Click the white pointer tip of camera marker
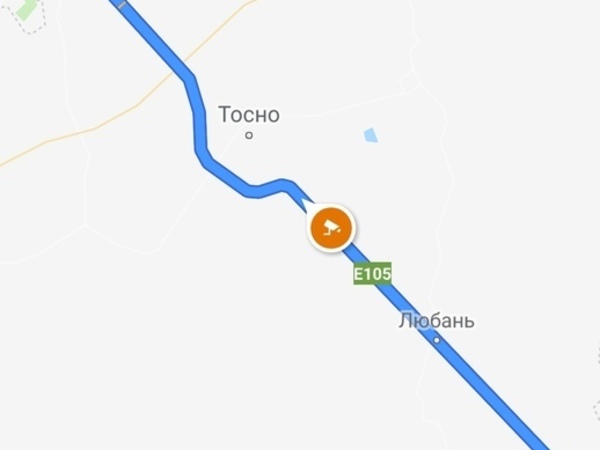The width and height of the screenshot is (600, 450). [x=305, y=202]
